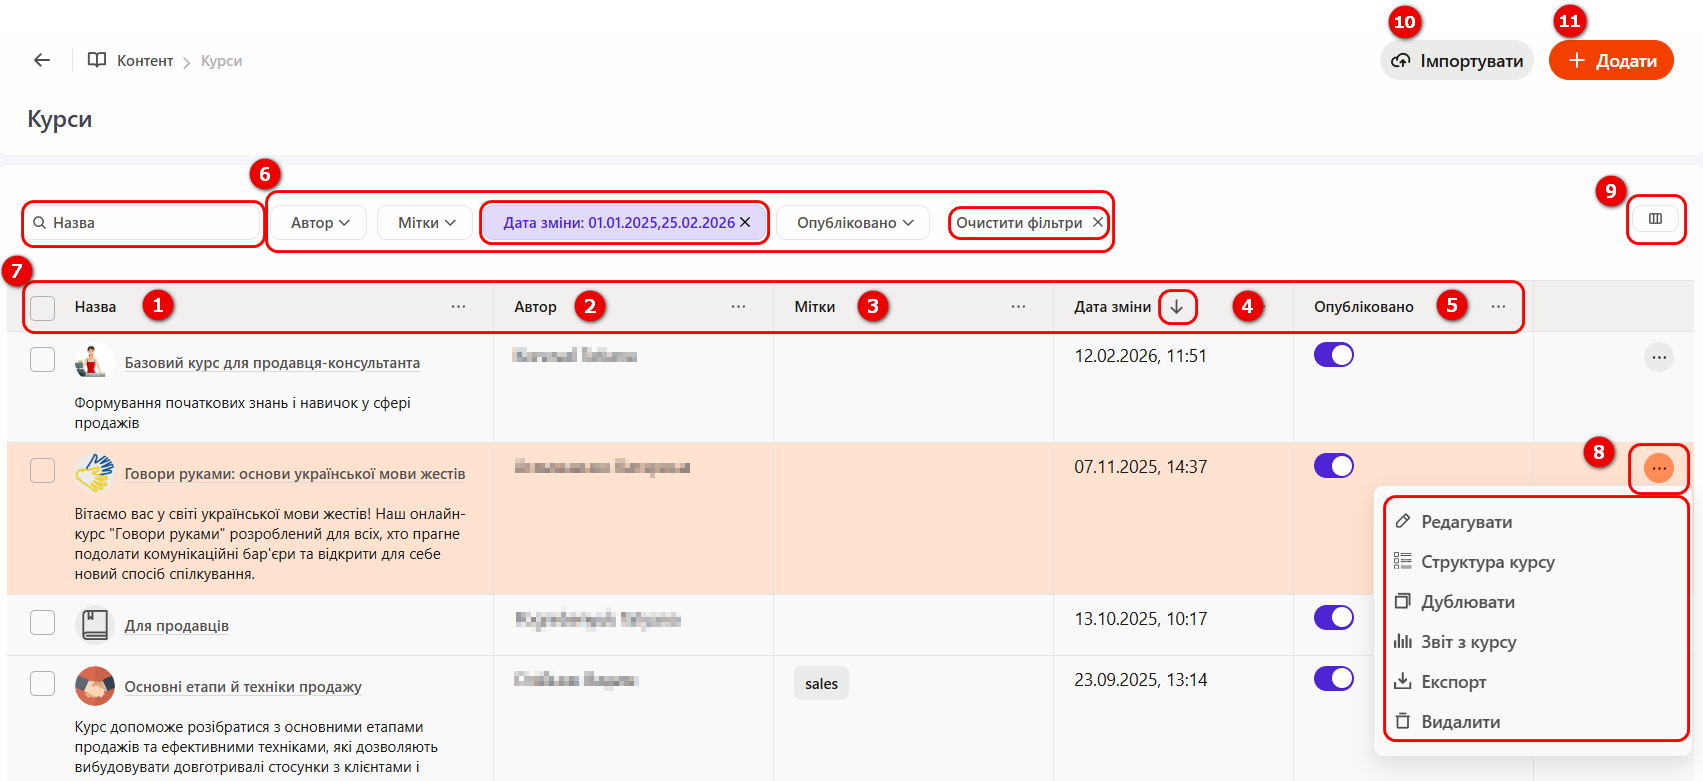
Task: Open row actions for Базовий курс
Action: (x=1658, y=357)
